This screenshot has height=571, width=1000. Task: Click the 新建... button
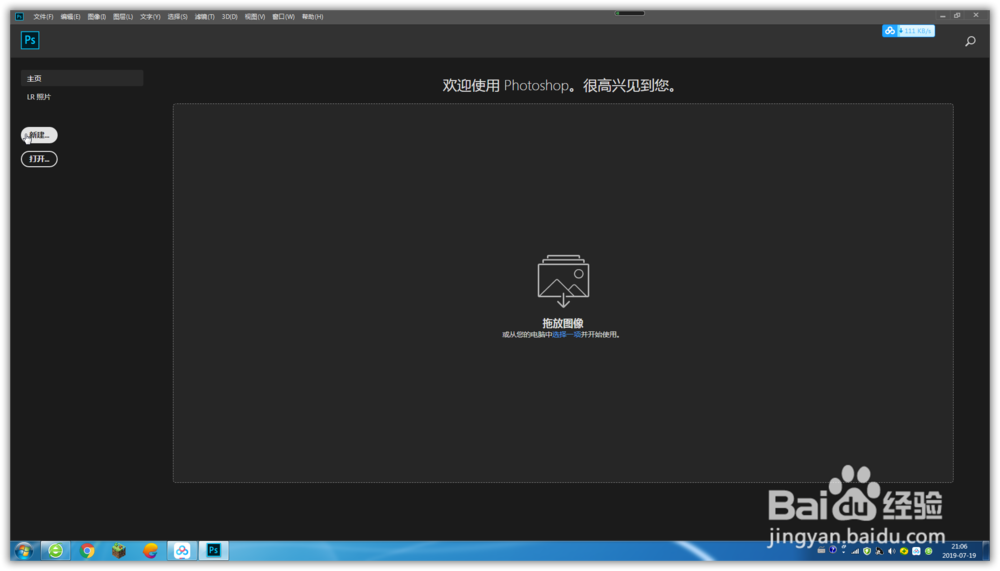[39, 135]
